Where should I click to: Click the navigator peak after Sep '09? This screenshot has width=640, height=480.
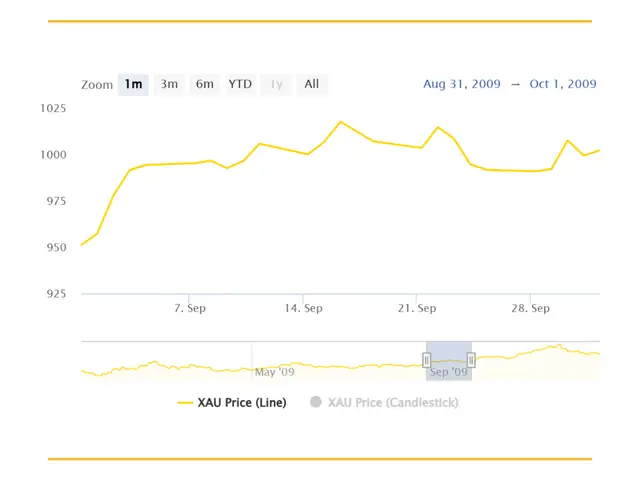pyautogui.click(x=559, y=345)
